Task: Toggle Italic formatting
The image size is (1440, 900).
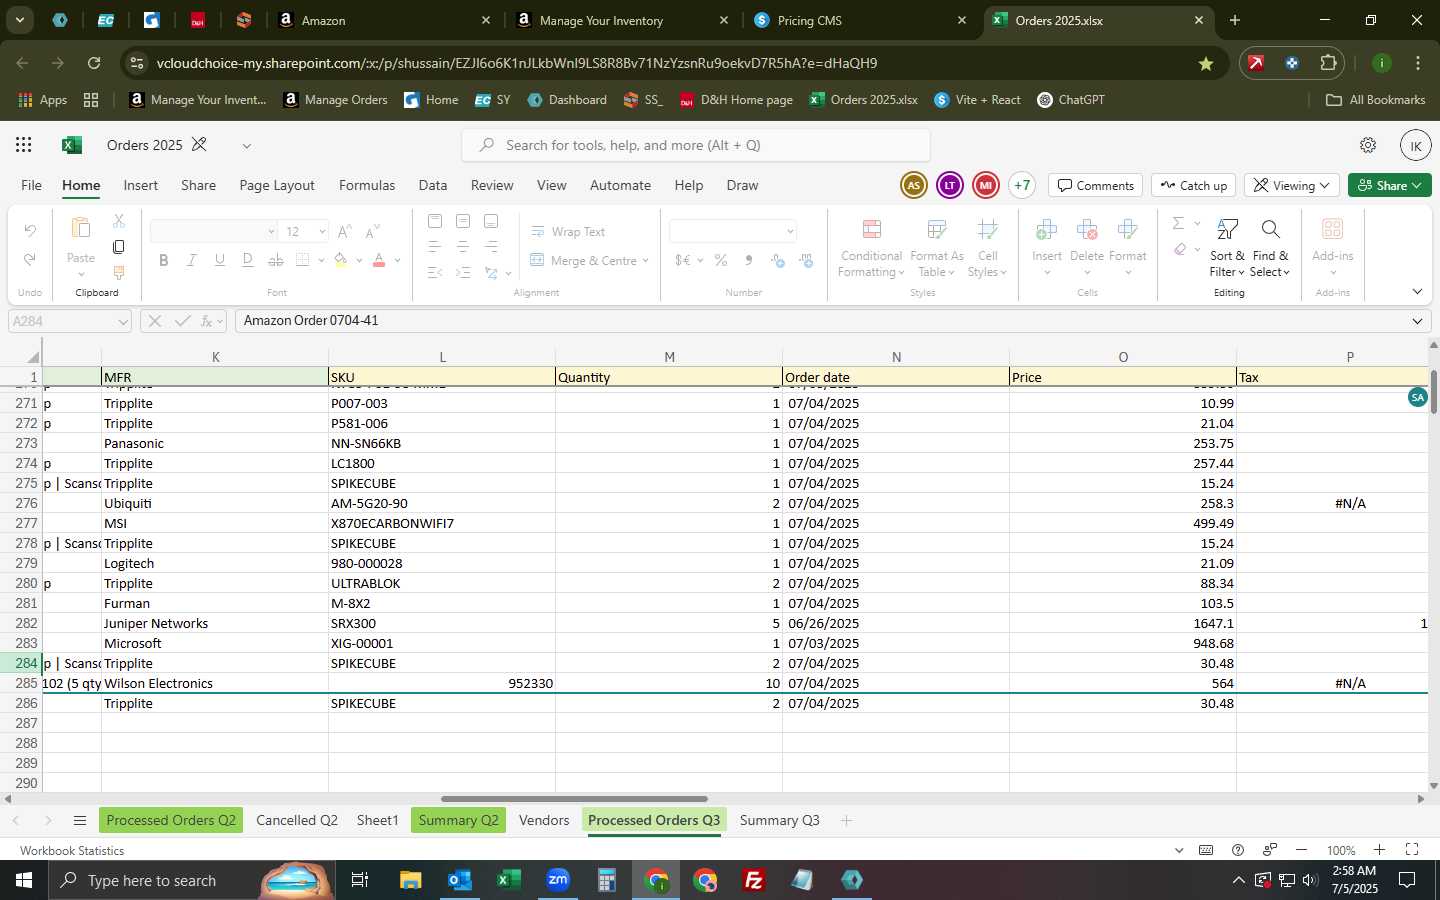Action: pos(192,260)
